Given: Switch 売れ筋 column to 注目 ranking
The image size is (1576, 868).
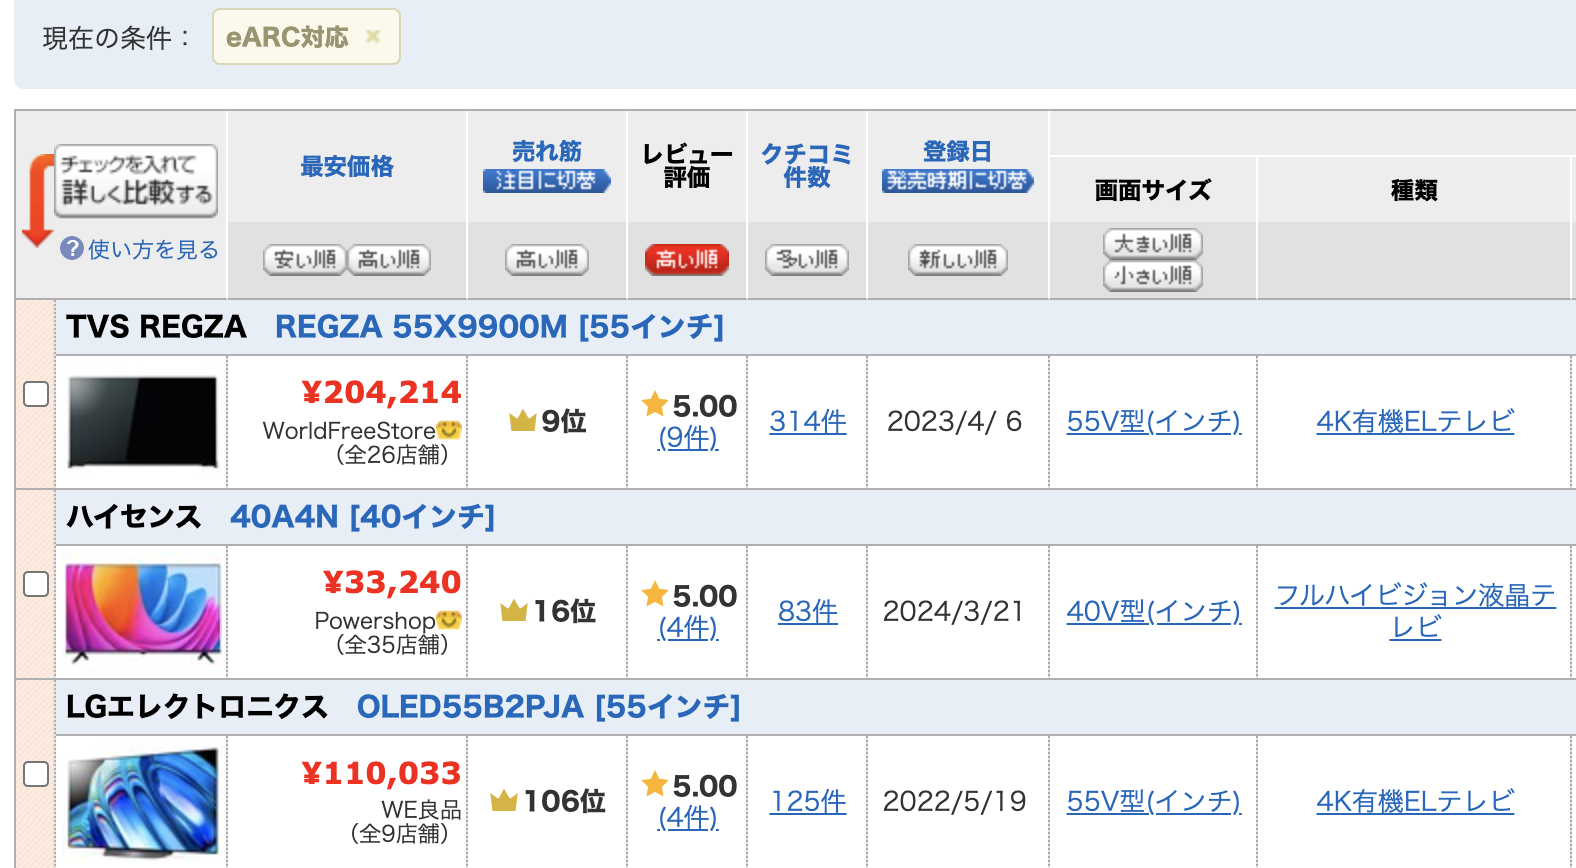Looking at the screenshot, I should click(x=546, y=181).
